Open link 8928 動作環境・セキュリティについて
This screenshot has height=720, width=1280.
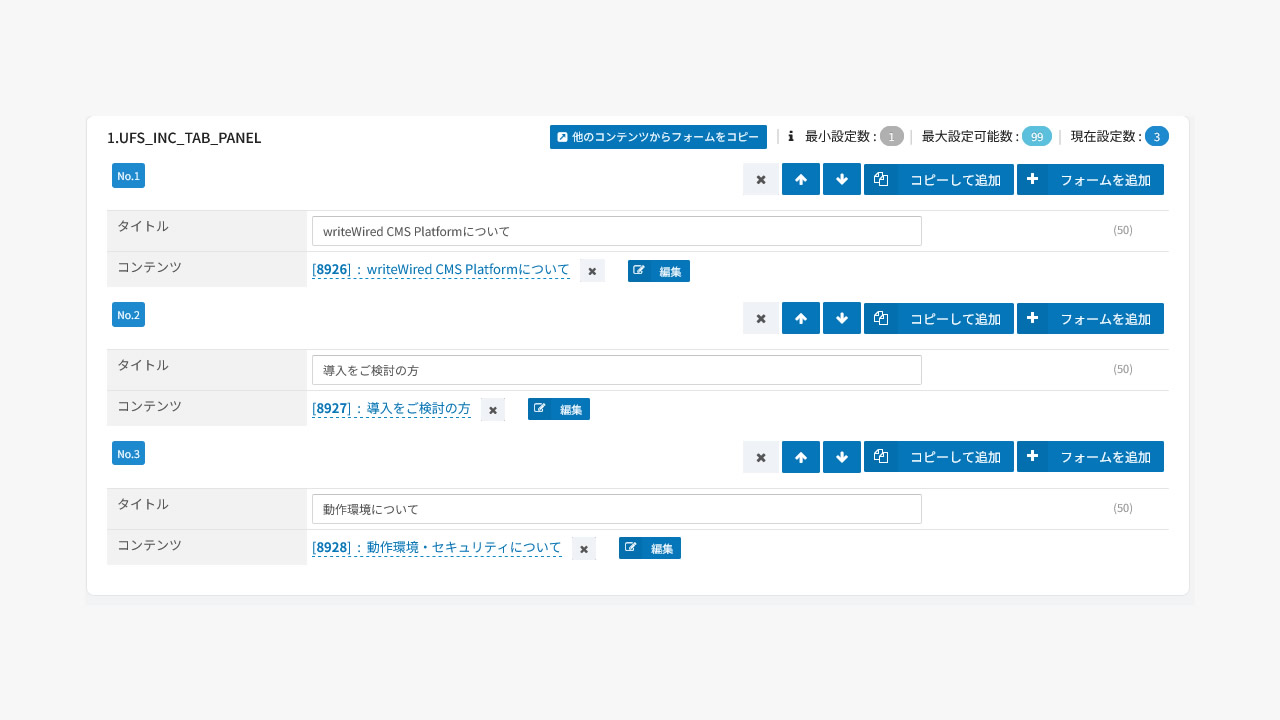click(437, 548)
